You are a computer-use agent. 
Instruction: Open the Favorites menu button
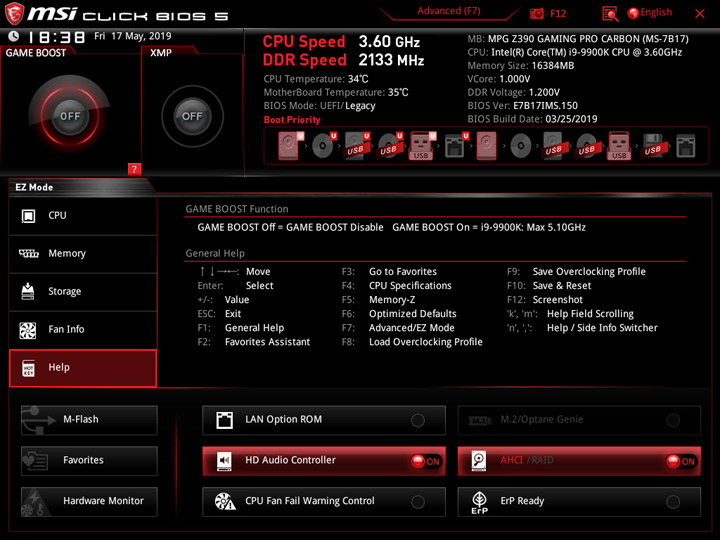click(x=89, y=461)
